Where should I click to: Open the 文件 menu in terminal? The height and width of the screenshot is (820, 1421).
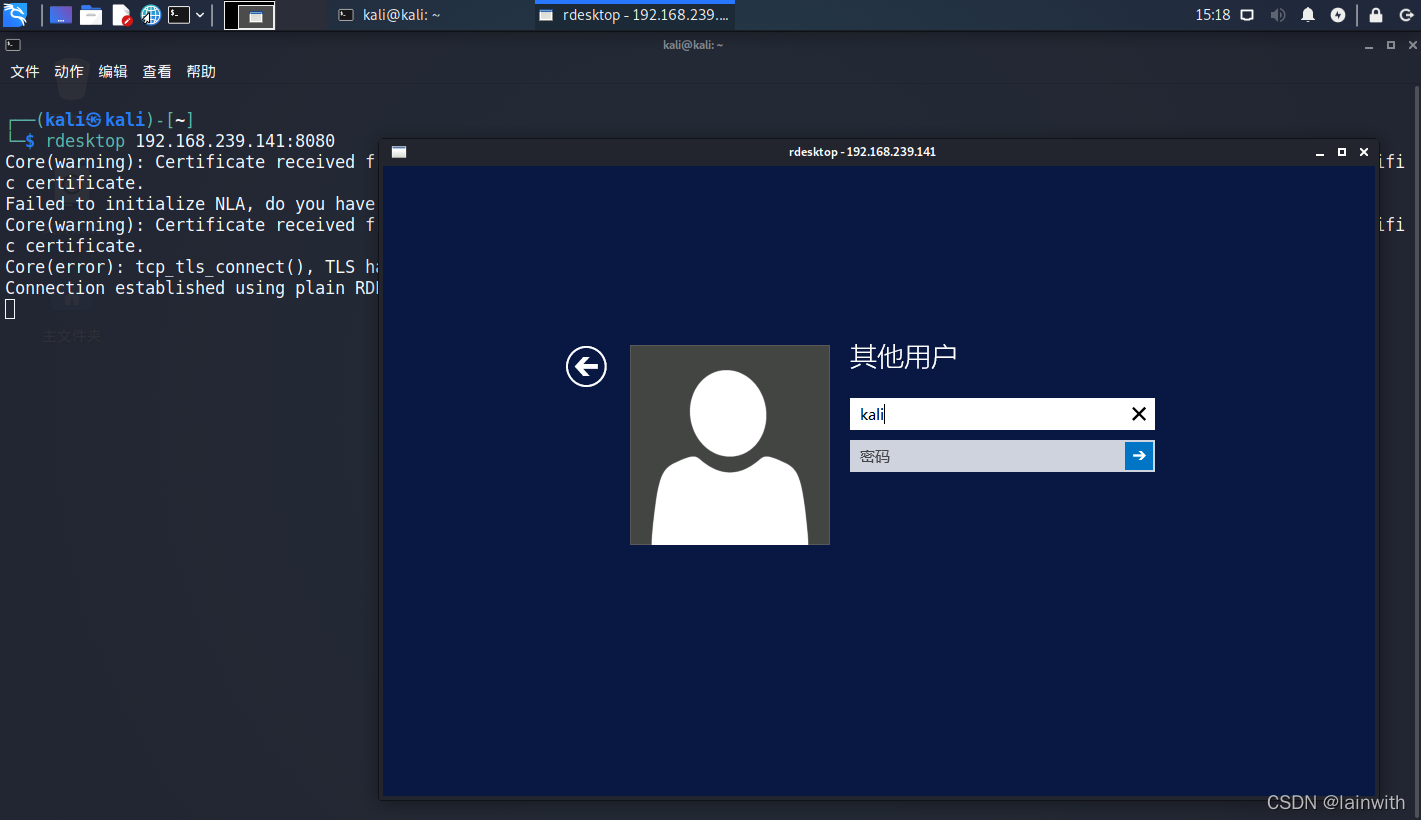25,72
